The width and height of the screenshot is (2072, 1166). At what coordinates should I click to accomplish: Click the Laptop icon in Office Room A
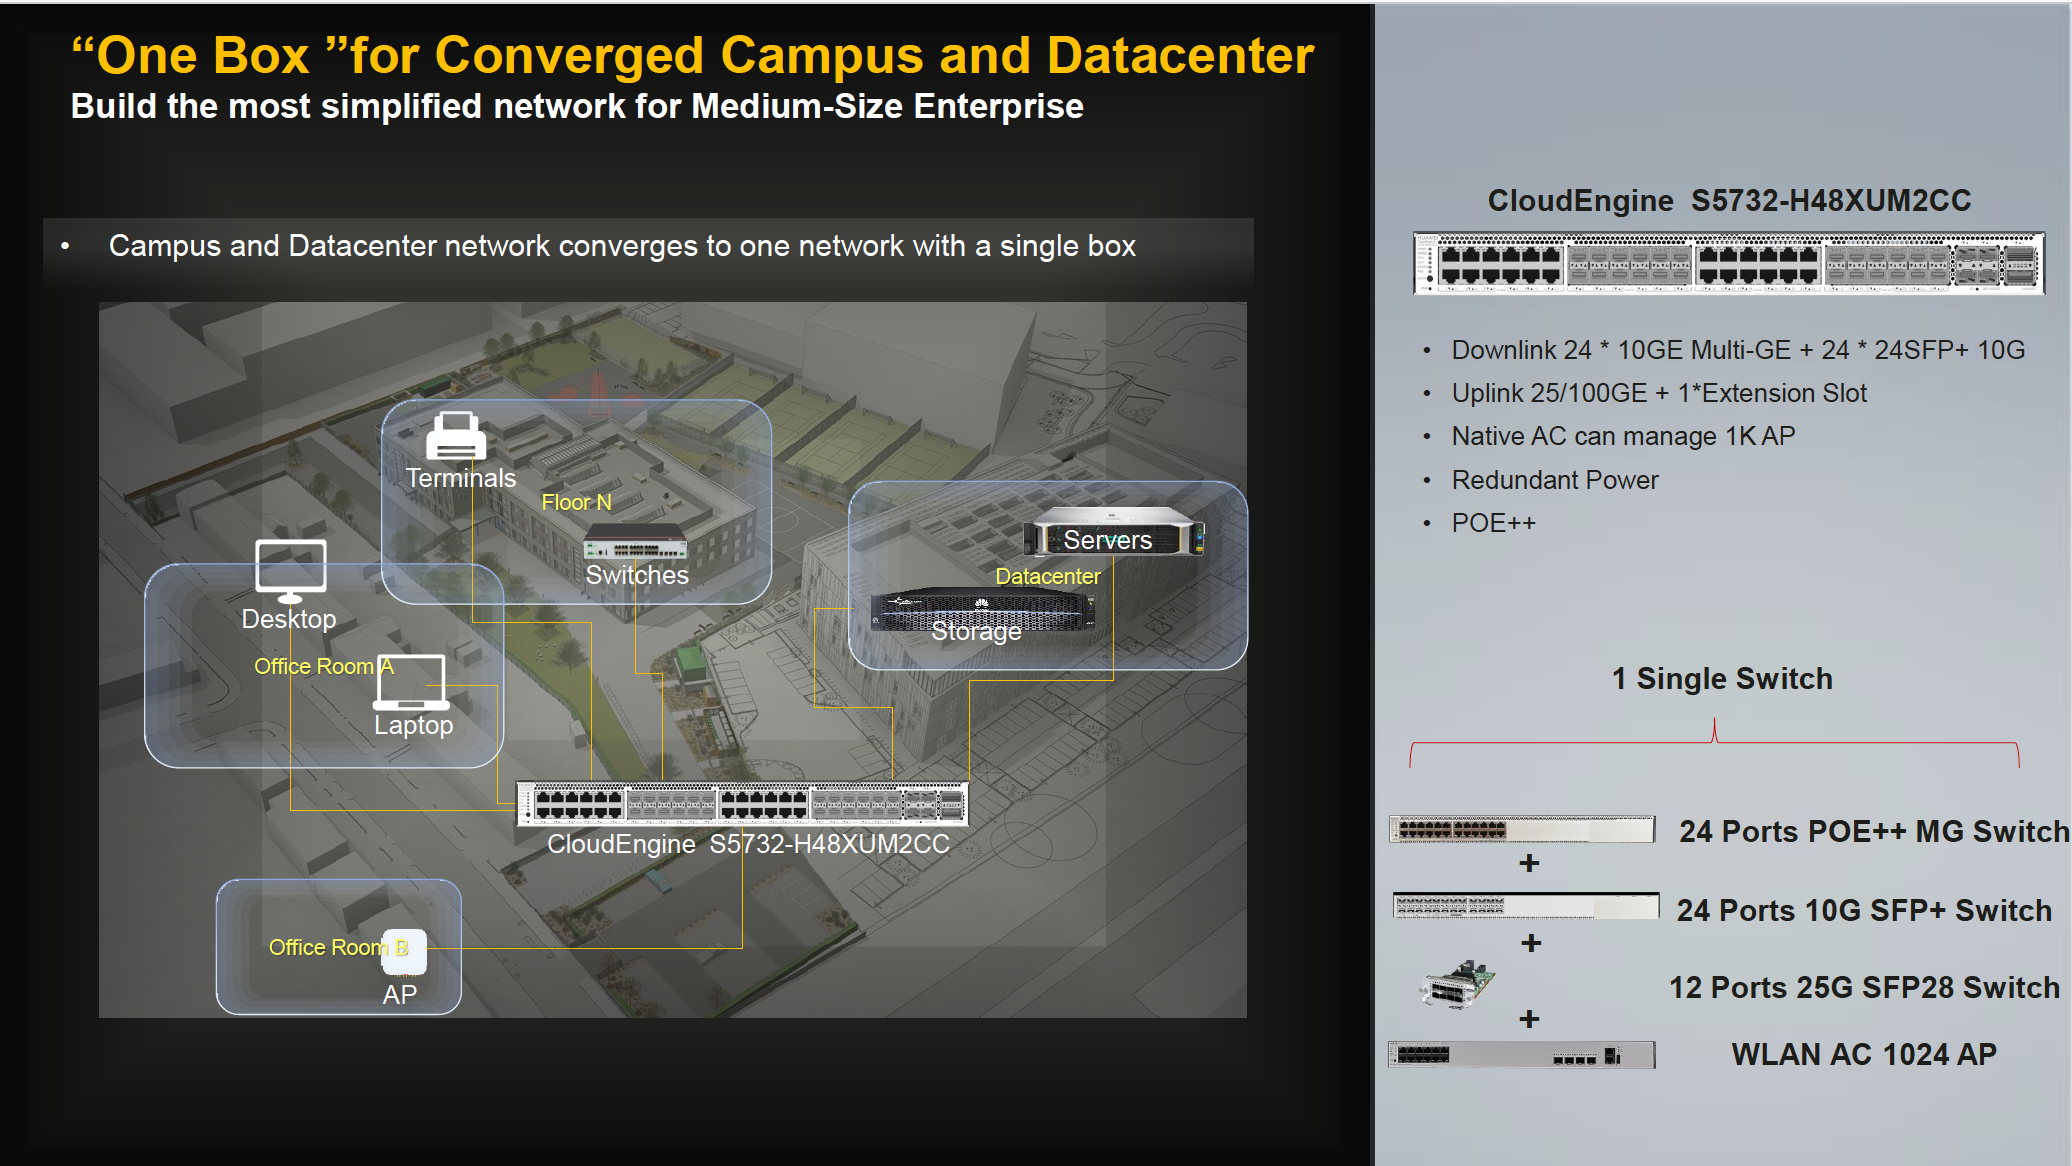pyautogui.click(x=412, y=682)
